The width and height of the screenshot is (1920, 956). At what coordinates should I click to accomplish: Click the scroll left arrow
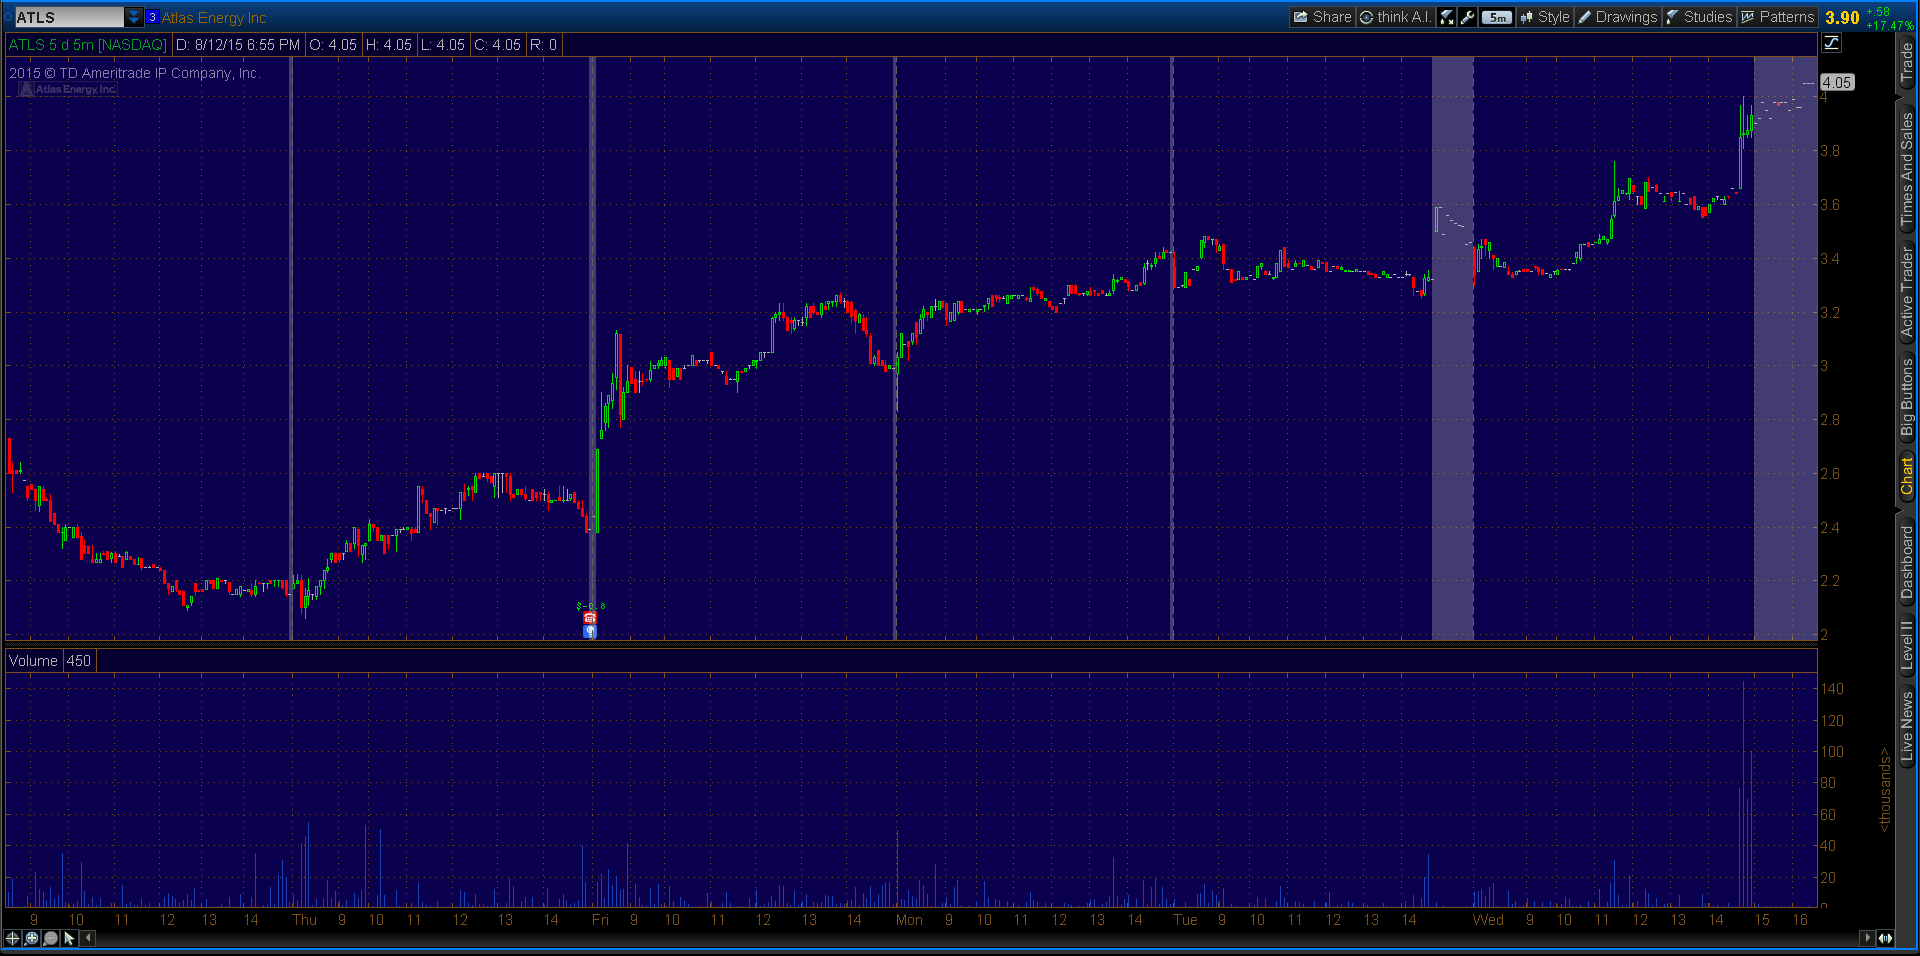click(88, 938)
